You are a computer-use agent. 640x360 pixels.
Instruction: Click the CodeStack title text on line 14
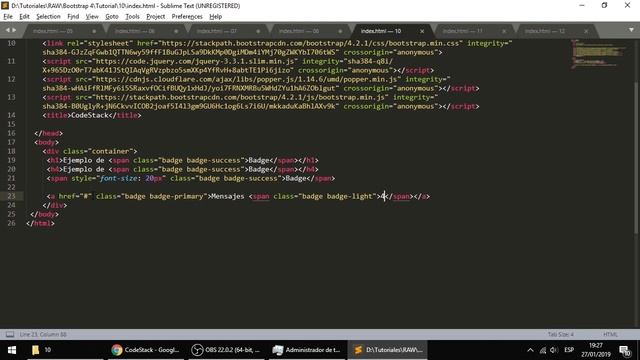[90, 116]
